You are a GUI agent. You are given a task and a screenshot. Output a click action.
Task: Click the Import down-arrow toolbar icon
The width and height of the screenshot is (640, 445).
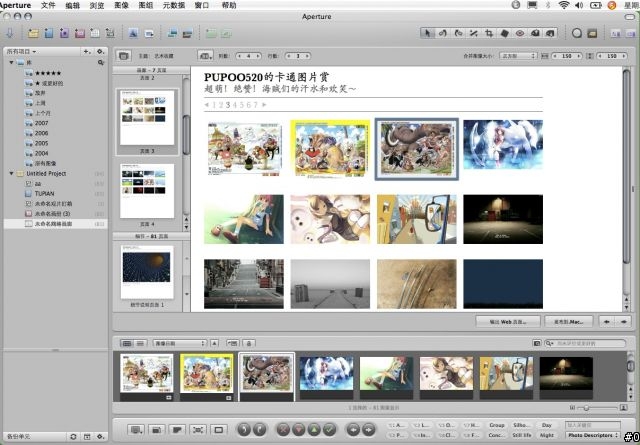10,33
